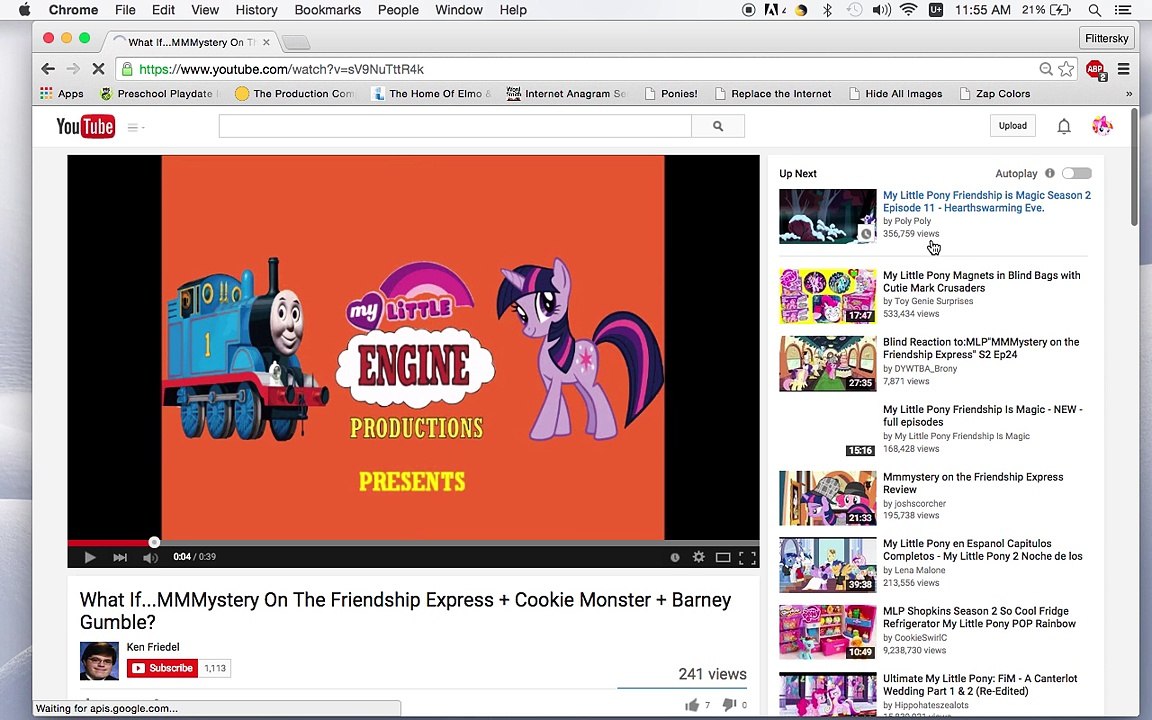Open The Production Com bookmark
1152x720 pixels.
(x=295, y=93)
